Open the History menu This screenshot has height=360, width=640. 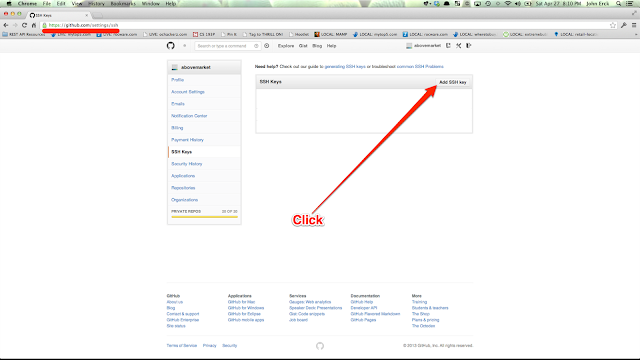96,3
